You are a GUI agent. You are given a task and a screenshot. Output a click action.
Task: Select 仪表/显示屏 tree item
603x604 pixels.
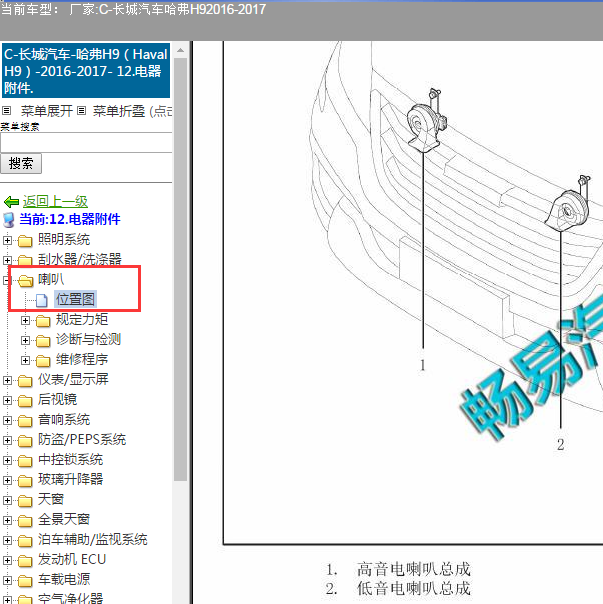coord(73,379)
